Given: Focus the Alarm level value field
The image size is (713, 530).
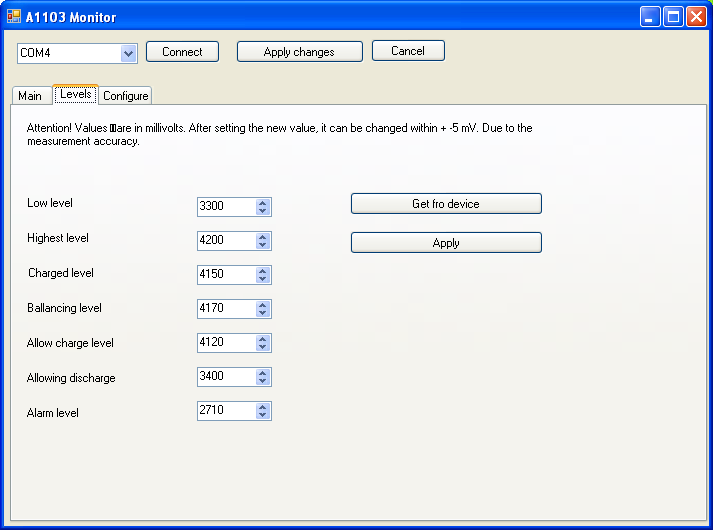Looking at the screenshot, I should point(225,411).
